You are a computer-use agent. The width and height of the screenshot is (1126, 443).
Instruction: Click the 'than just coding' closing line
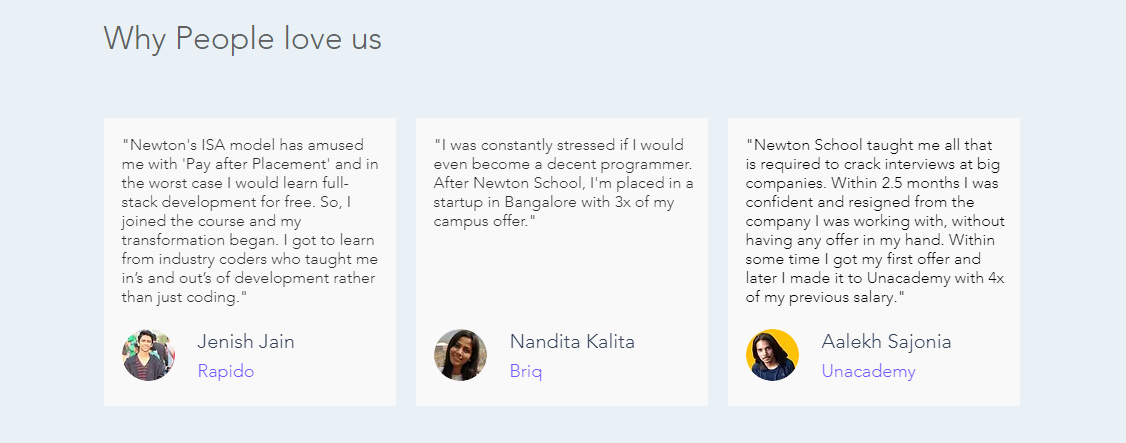184,297
